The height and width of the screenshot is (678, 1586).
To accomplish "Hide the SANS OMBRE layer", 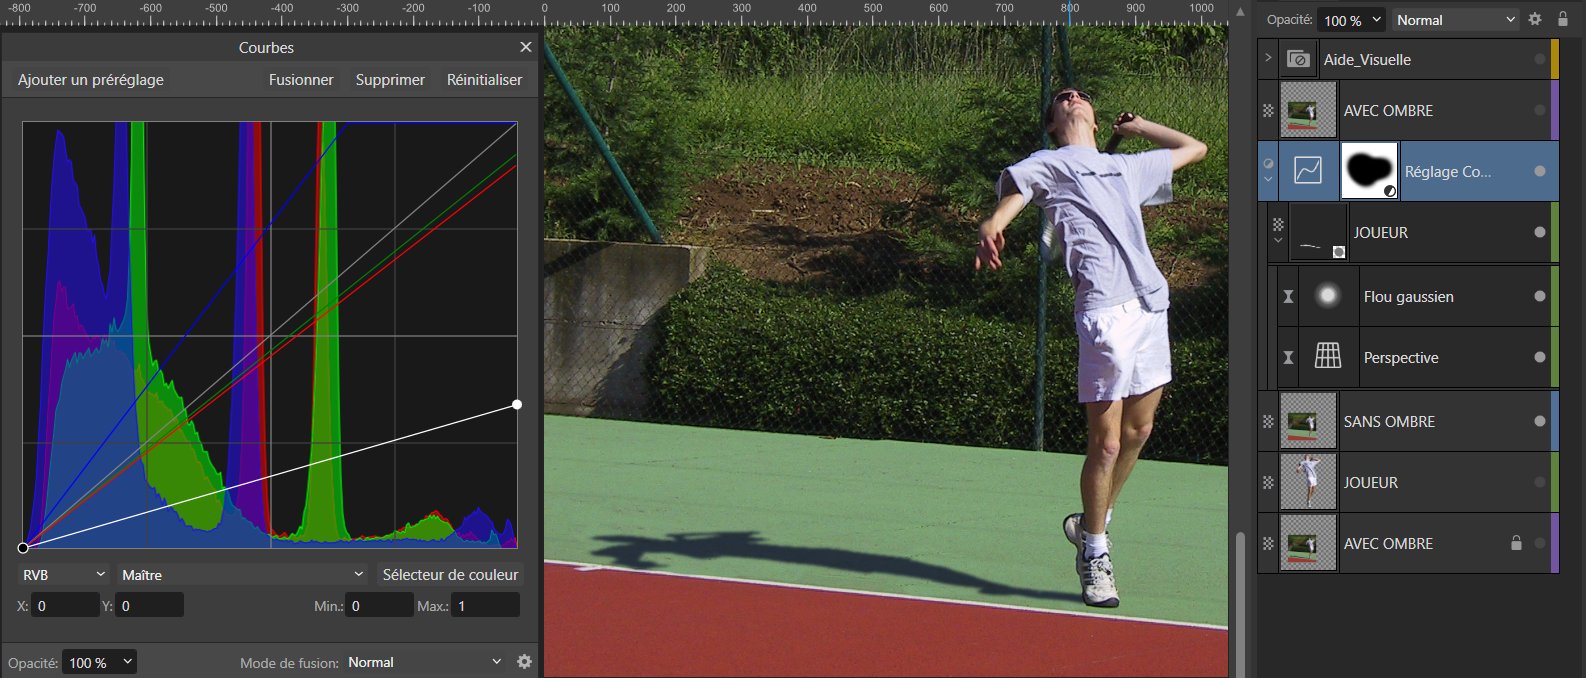I will 1540,421.
